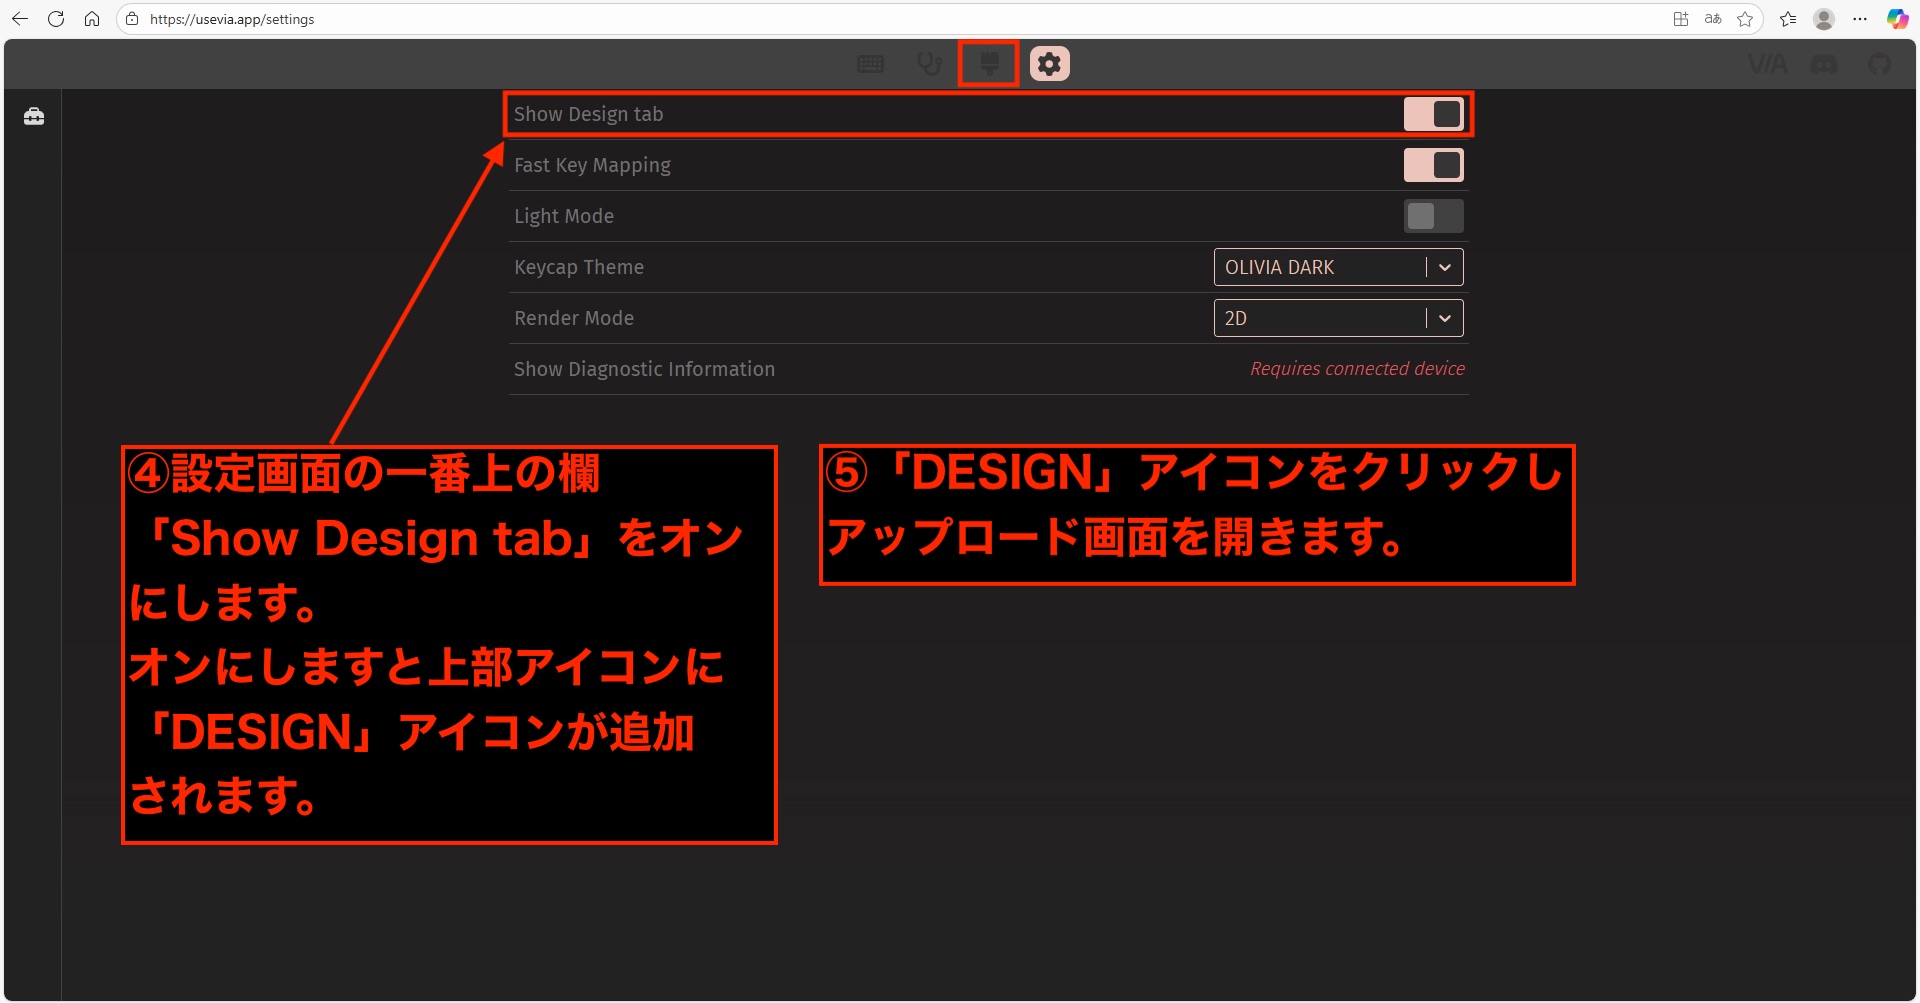This screenshot has width=1920, height=1003.
Task: Click the browser refresh button
Action: (x=56, y=19)
